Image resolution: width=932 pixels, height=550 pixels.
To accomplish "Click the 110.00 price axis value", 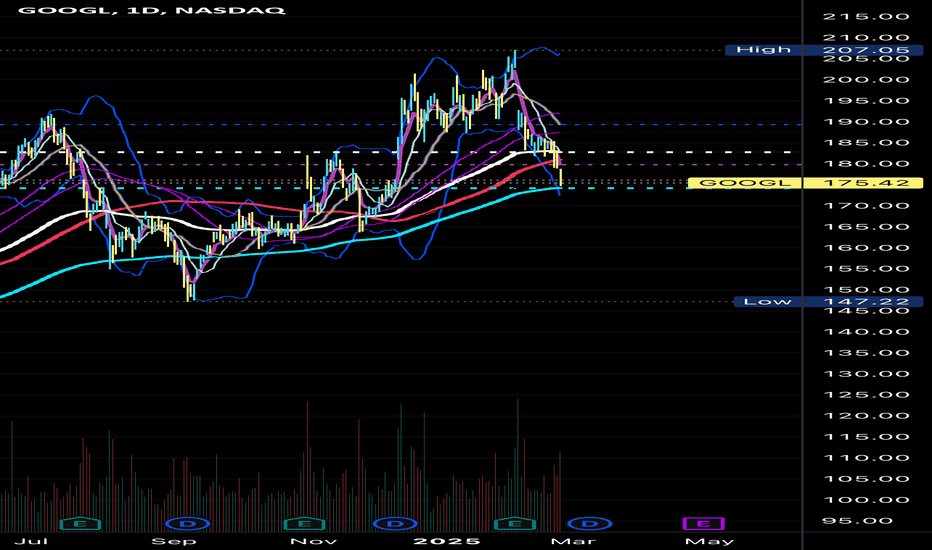I will (866, 458).
